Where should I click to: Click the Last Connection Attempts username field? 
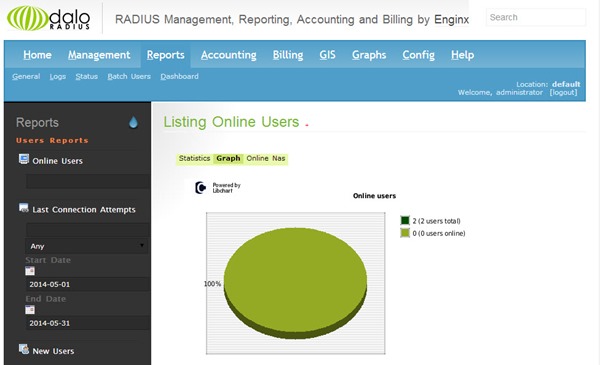pos(88,230)
